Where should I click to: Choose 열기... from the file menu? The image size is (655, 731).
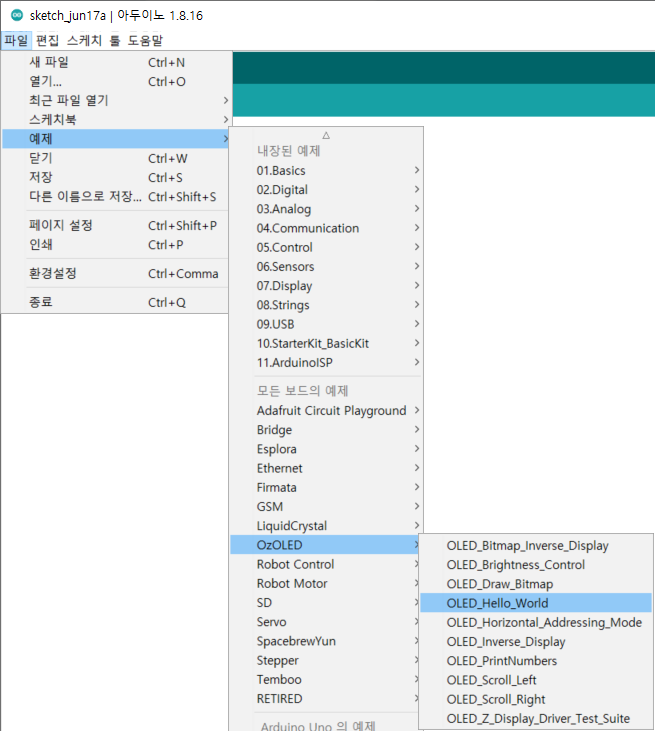115,81
